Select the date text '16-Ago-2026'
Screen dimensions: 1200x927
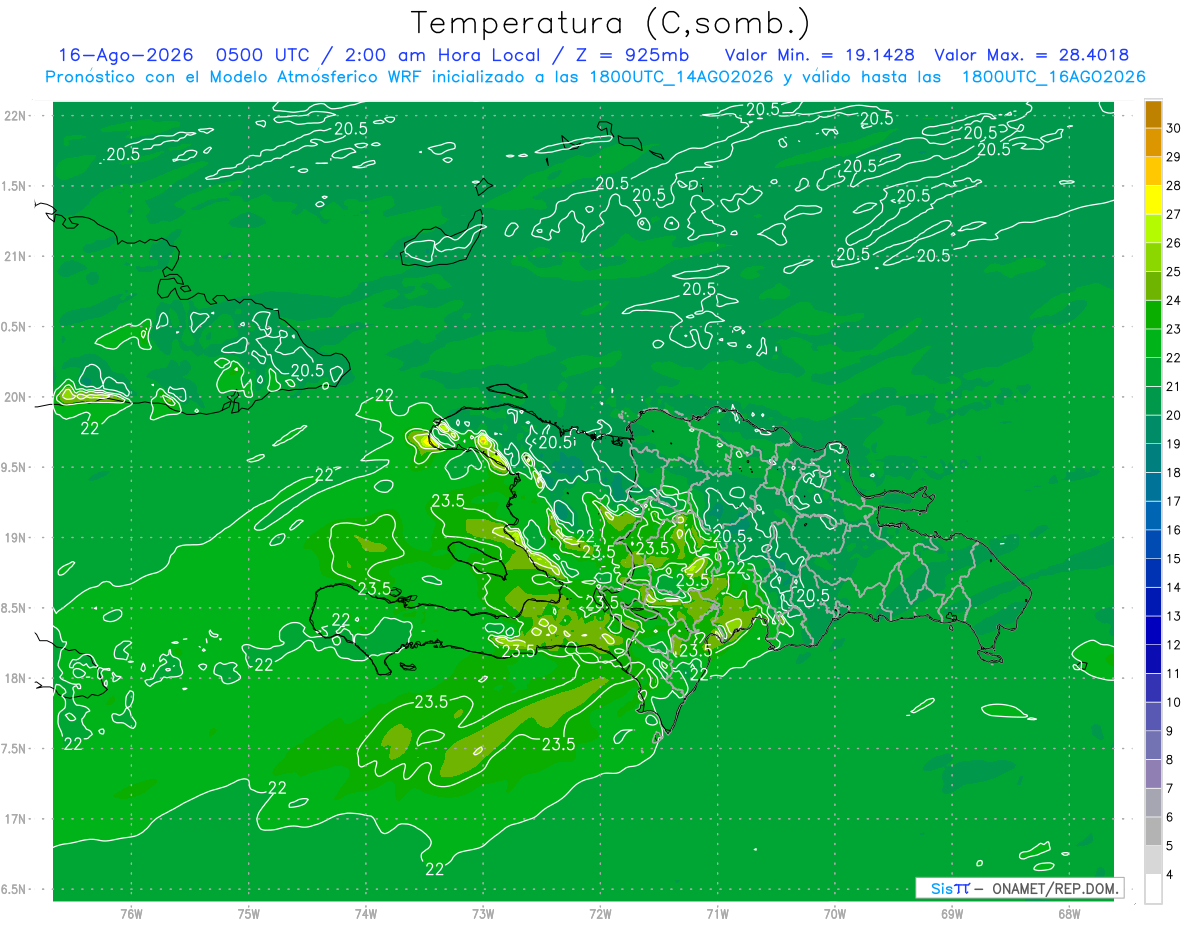click(125, 56)
